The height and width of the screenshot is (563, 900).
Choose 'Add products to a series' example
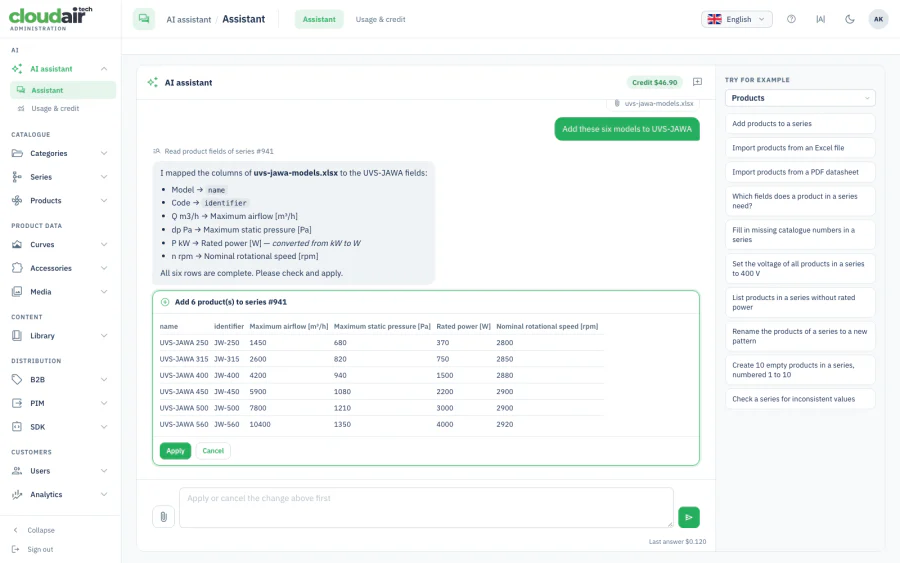tap(800, 123)
